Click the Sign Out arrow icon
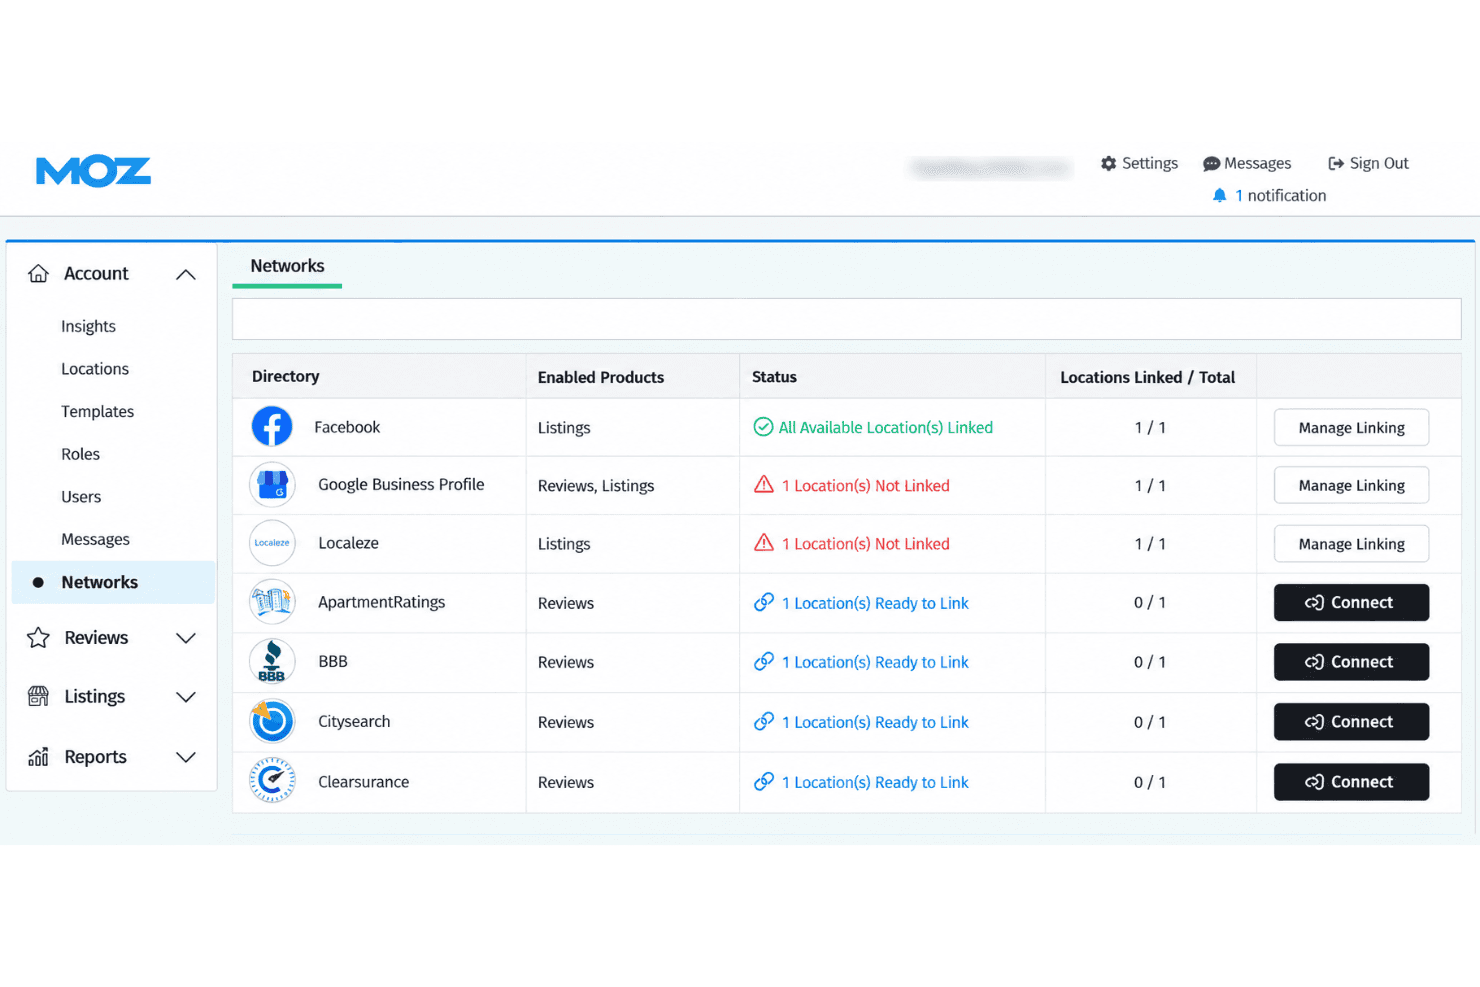This screenshot has width=1480, height=987. [x=1335, y=163]
